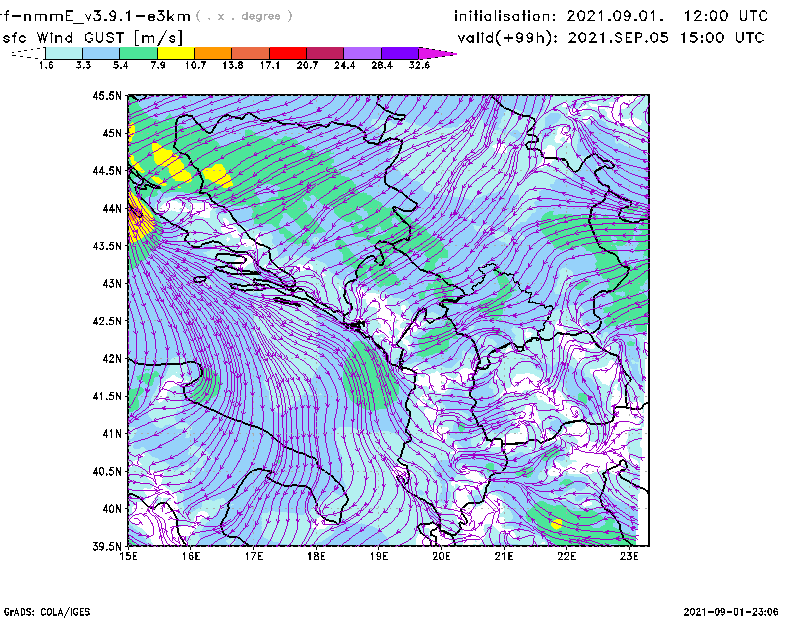Click the light cyan legend swatch
Viewport: 800px width, 618px height.
click(64, 53)
